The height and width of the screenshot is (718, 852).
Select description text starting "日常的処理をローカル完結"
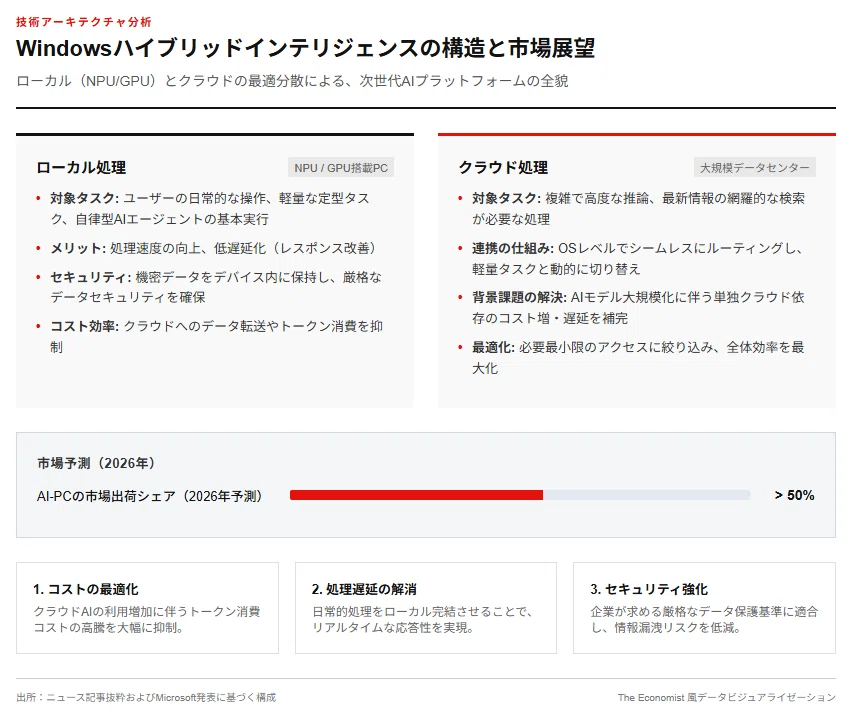[423, 620]
